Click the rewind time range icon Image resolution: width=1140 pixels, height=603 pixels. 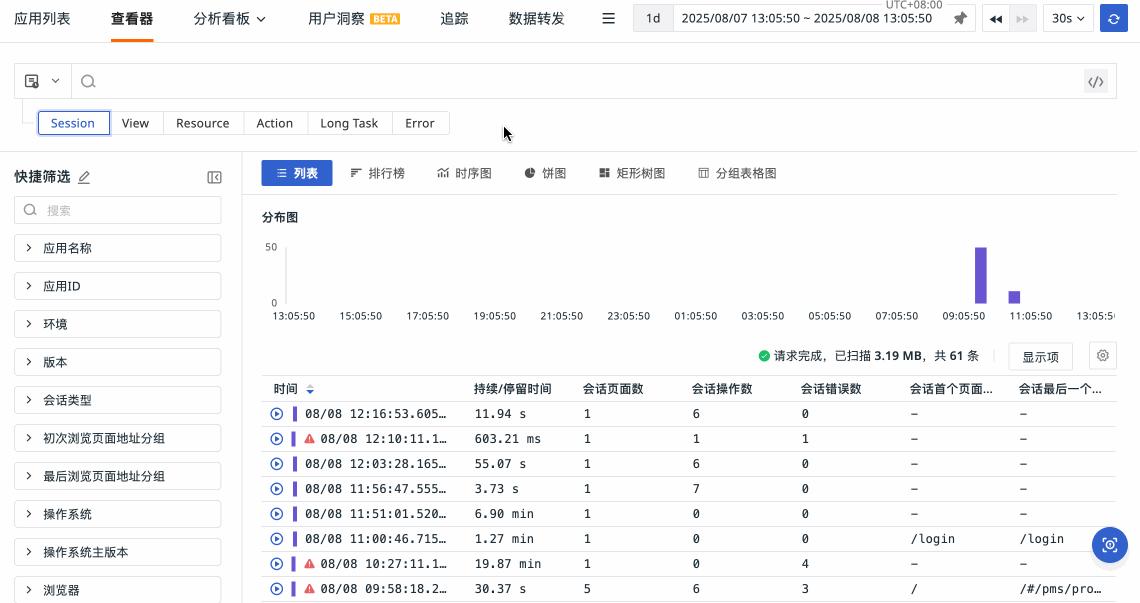pyautogui.click(x=996, y=19)
